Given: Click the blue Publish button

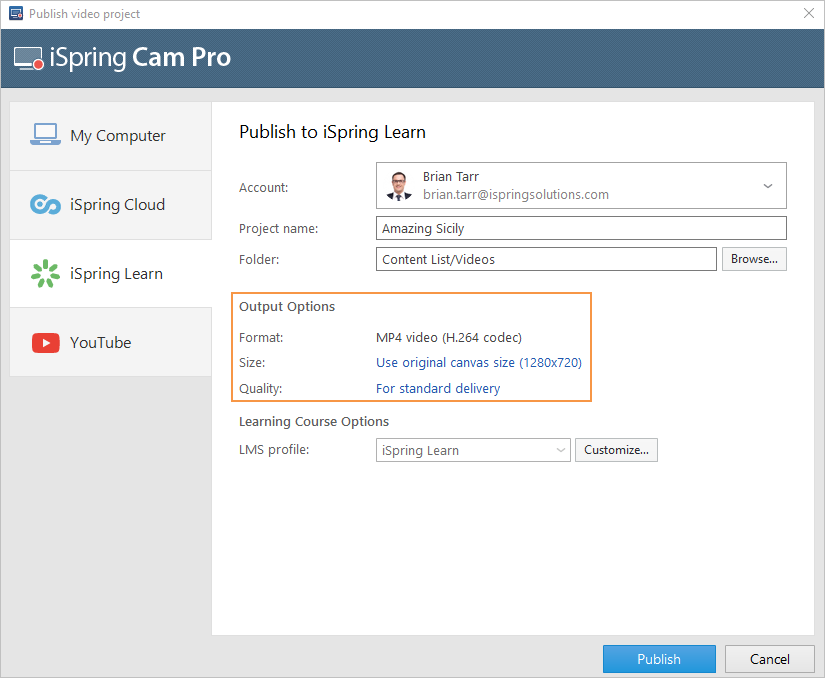Looking at the screenshot, I should point(659,659).
